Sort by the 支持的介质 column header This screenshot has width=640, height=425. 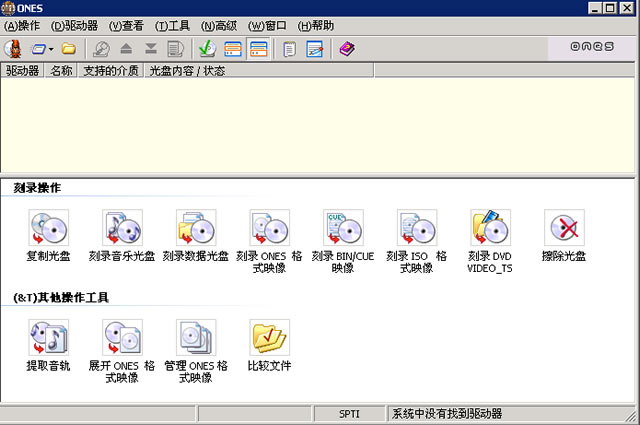111,71
